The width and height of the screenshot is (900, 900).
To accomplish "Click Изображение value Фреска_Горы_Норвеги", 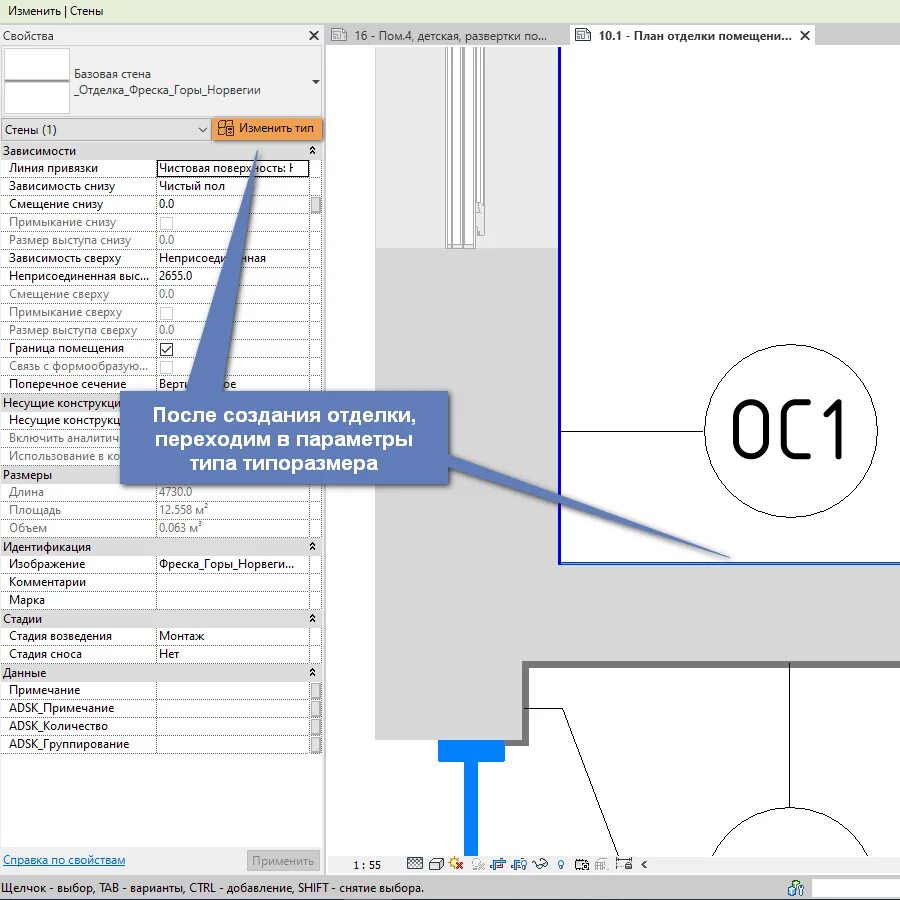I will click(232, 564).
